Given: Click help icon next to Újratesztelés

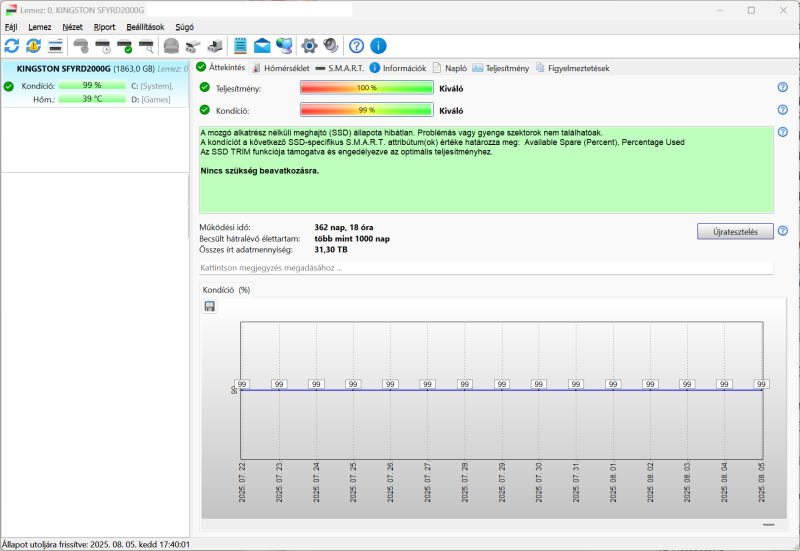Looking at the screenshot, I should [783, 231].
